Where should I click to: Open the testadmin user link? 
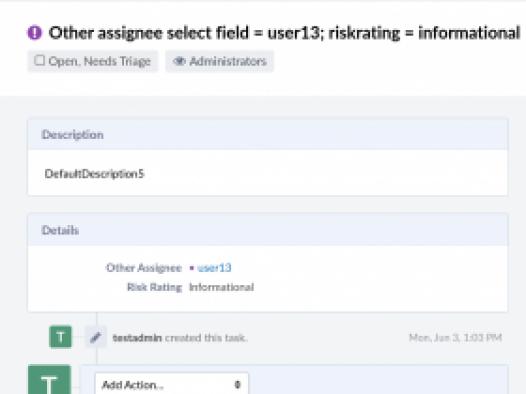click(x=138, y=338)
